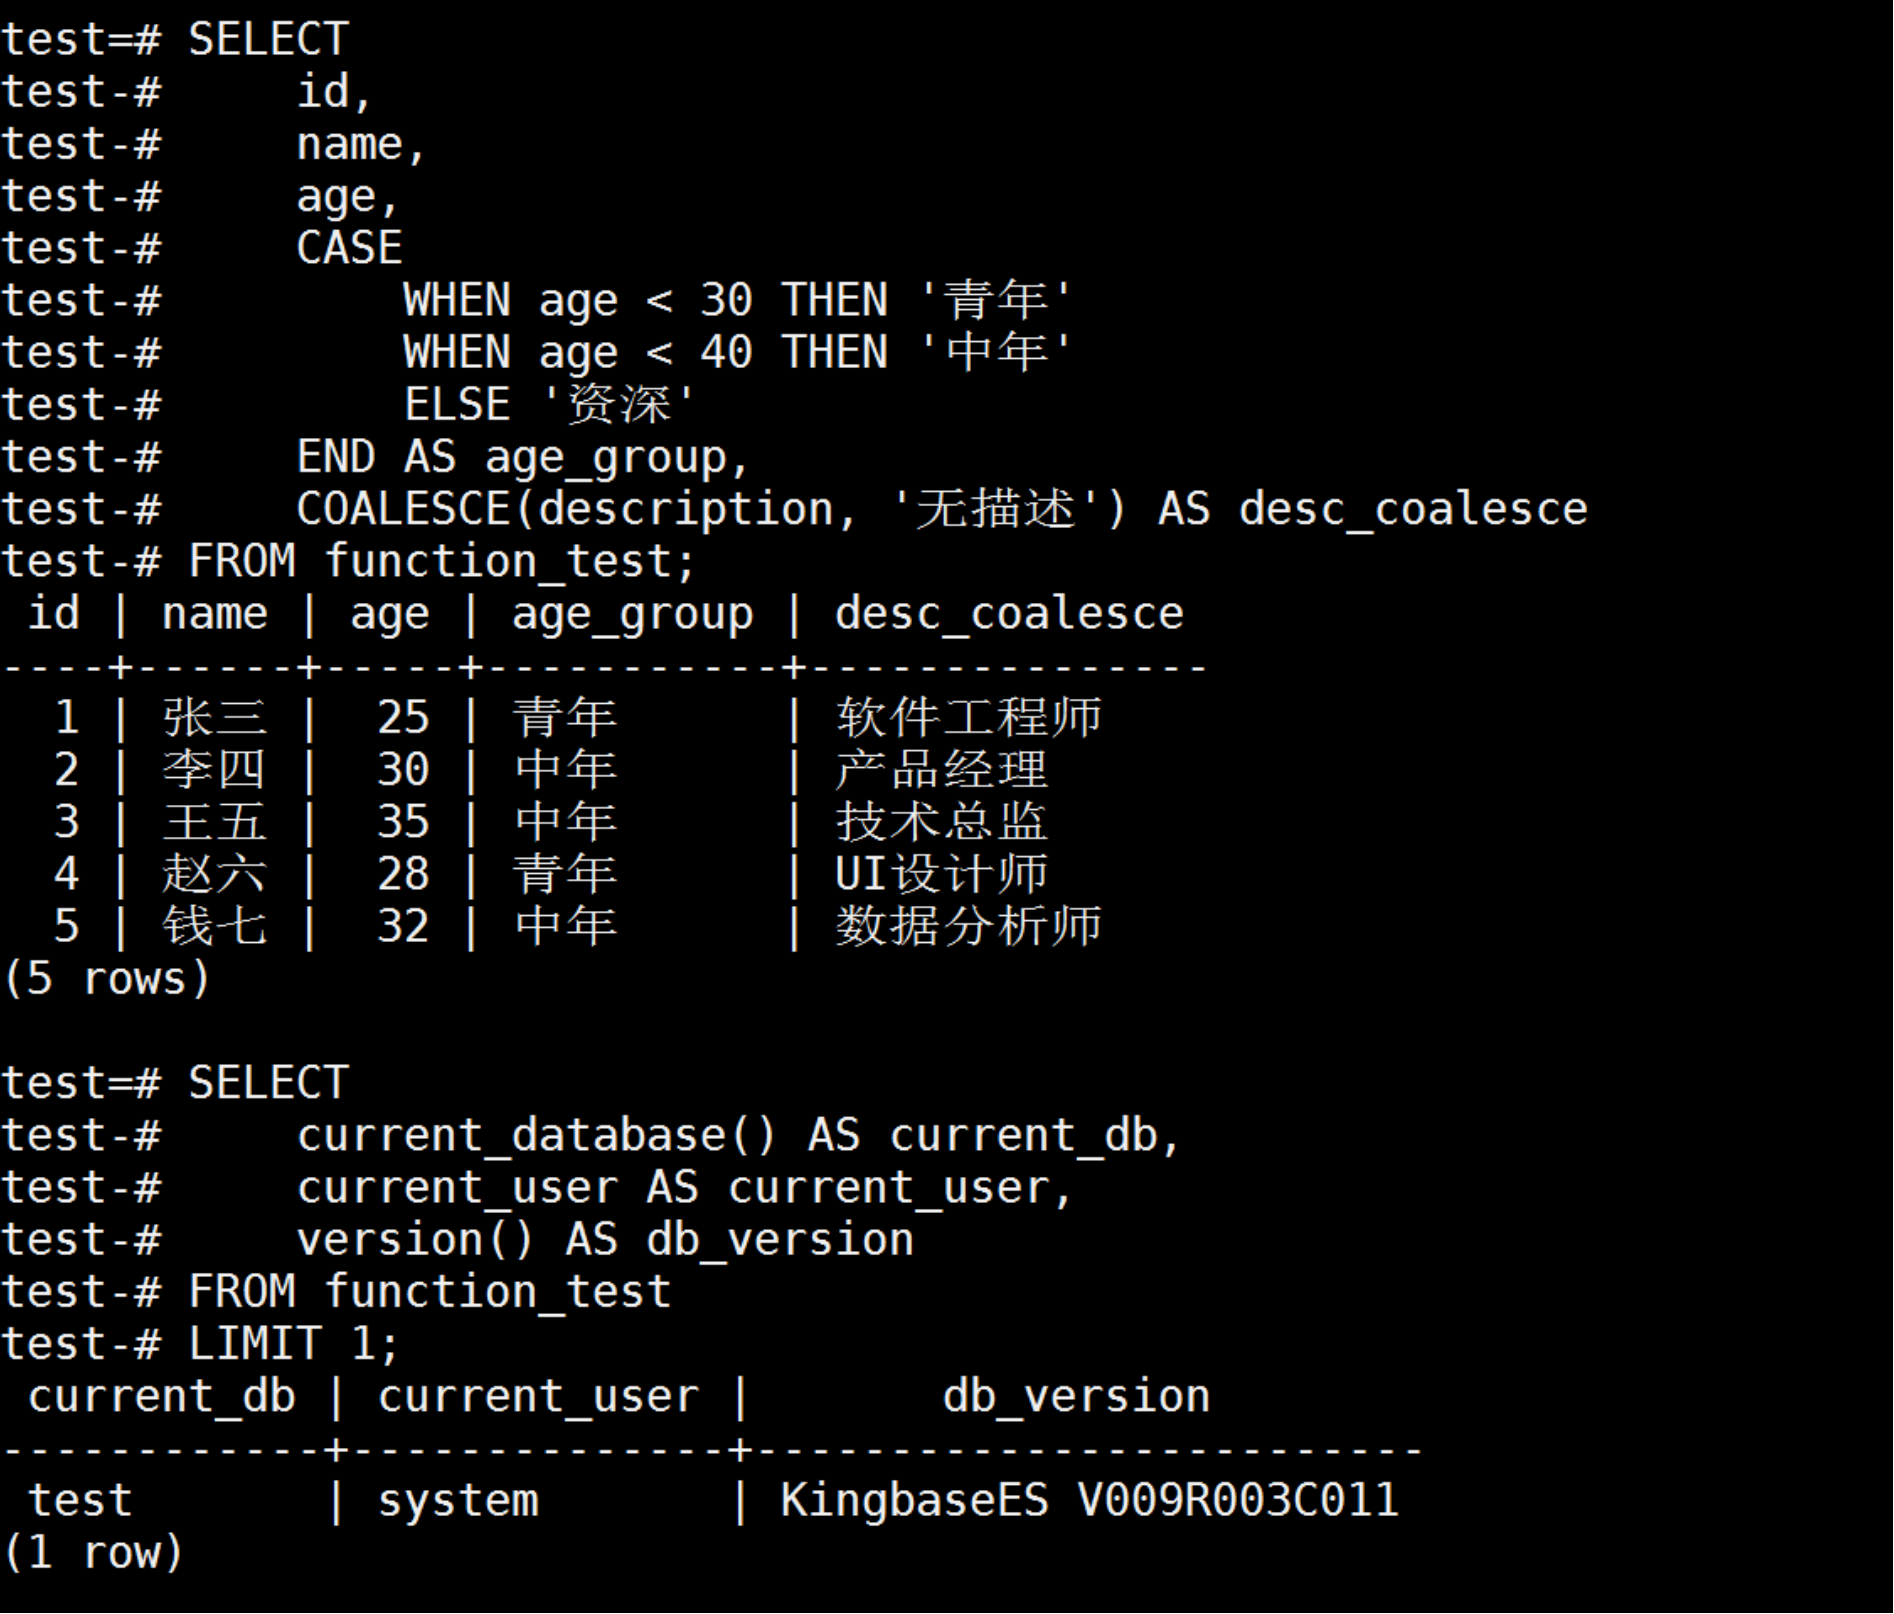This screenshot has height=1614, width=1894.
Task: Click the 'KingbaseES V009R003C011' version value
Action: 1089,1501
